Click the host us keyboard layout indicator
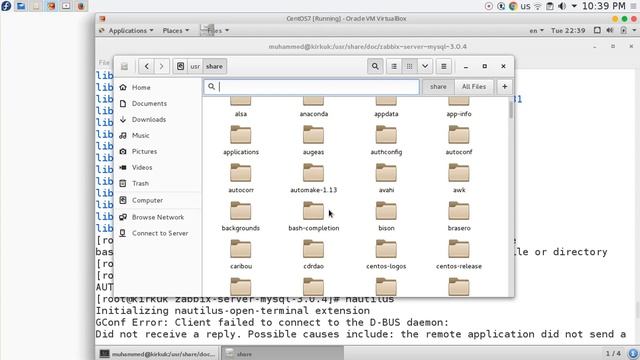This screenshot has height=360, width=640. tap(525, 6)
